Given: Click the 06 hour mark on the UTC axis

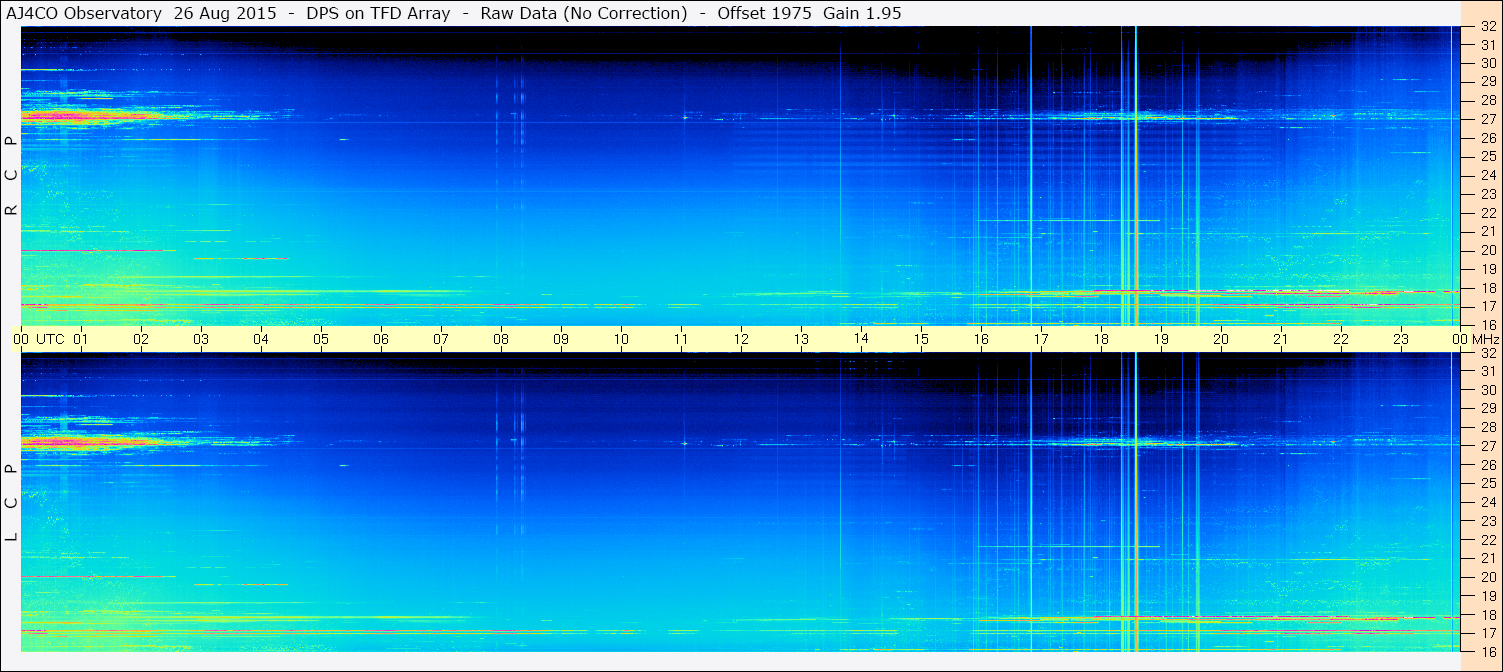Looking at the screenshot, I should point(381,339).
